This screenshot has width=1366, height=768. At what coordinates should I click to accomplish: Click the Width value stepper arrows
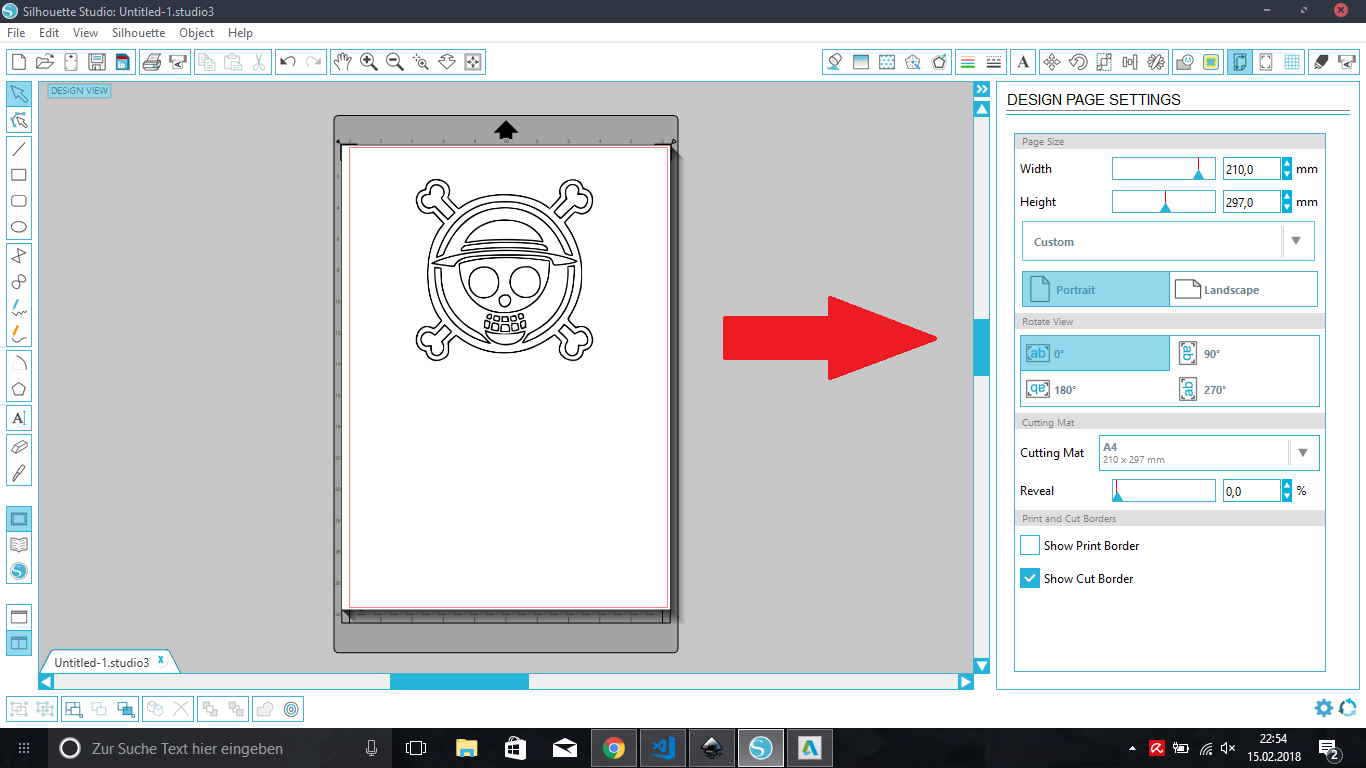(1287, 169)
